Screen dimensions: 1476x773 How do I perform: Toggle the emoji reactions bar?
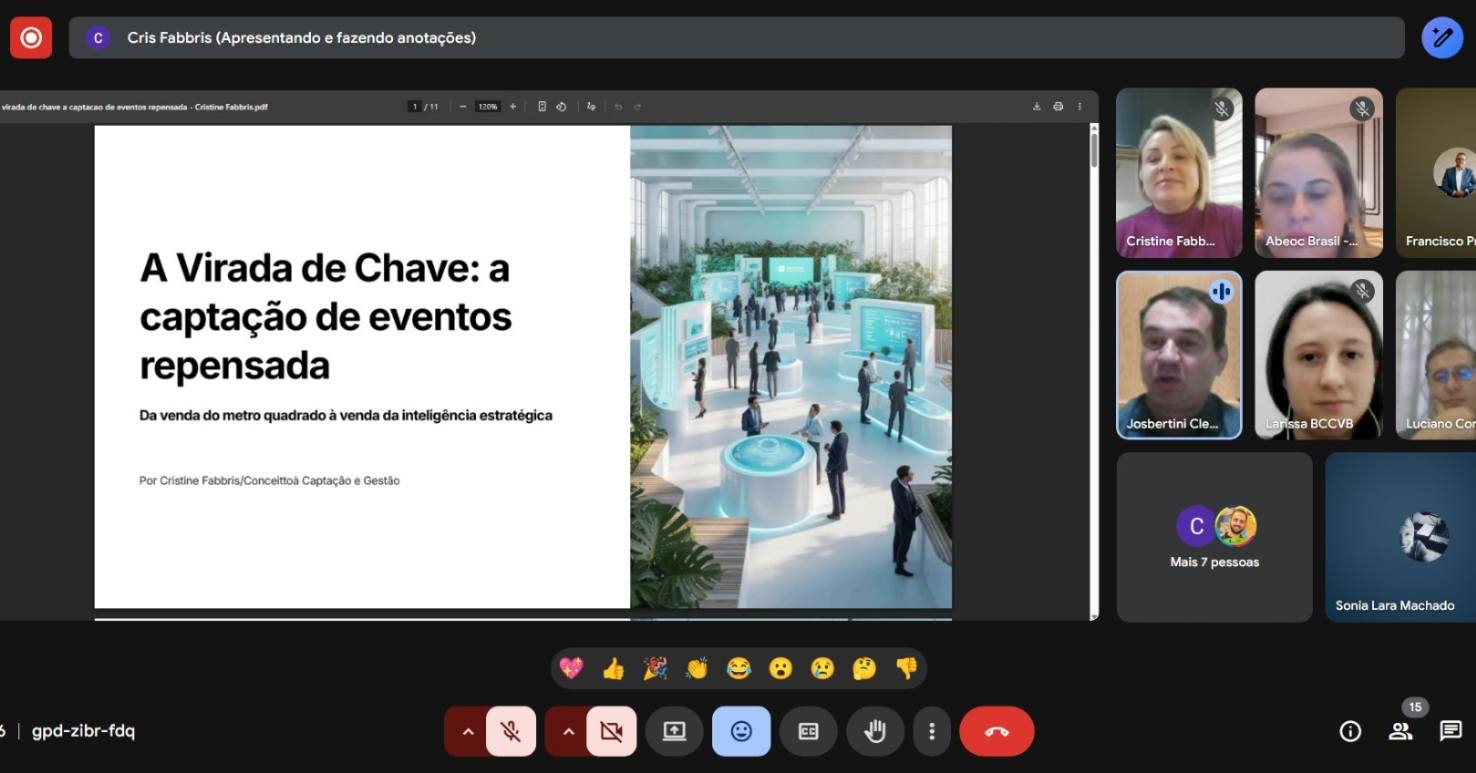(x=741, y=731)
